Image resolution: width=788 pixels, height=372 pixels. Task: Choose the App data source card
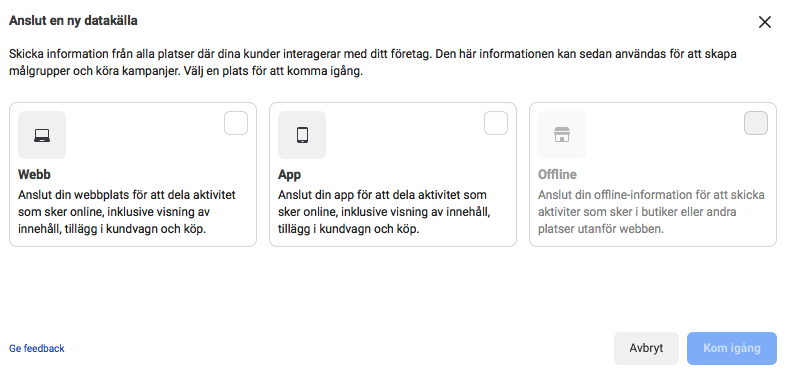tap(392, 174)
